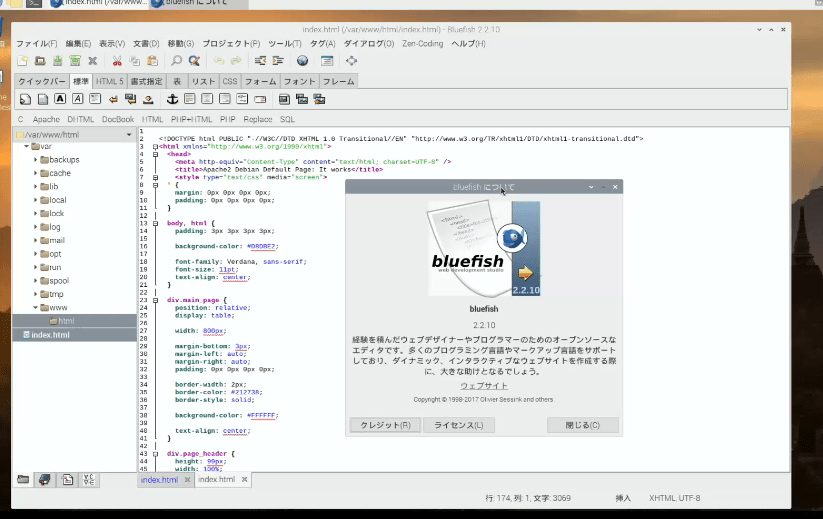Collapse code fold at body, html line
The width and height of the screenshot is (823, 519).
(155, 224)
